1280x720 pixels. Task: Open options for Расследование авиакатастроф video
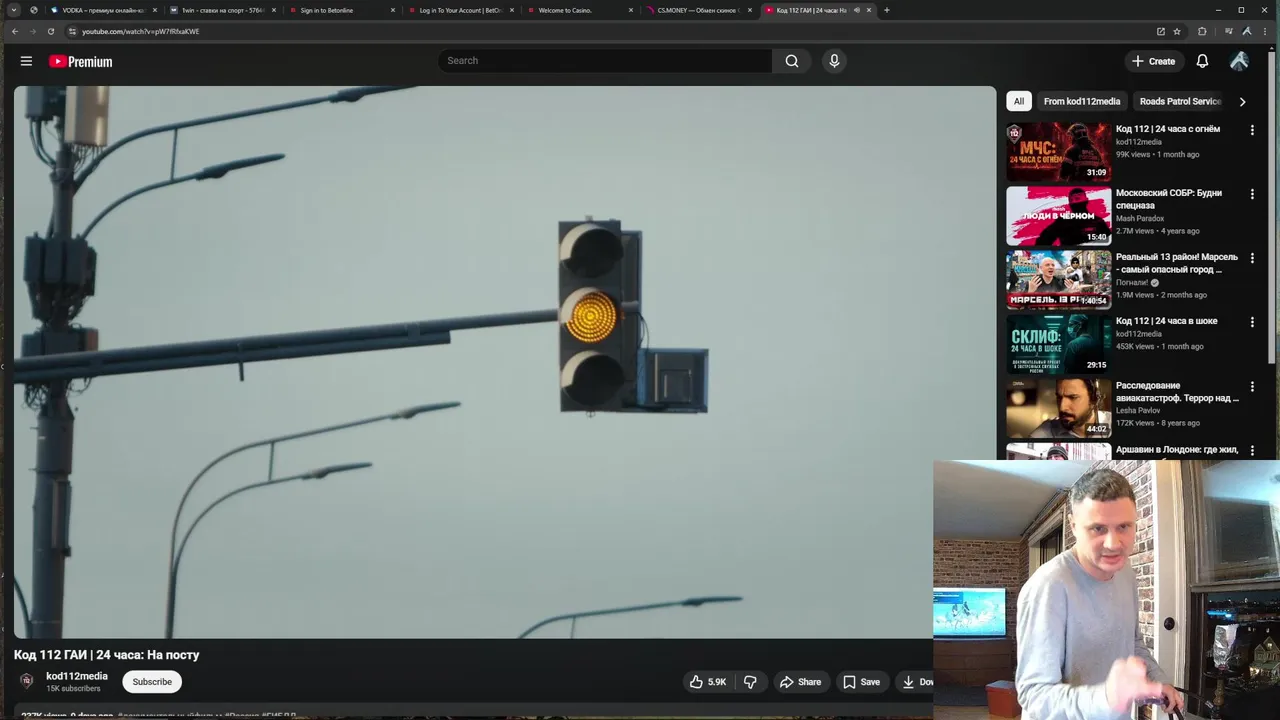click(x=1251, y=386)
